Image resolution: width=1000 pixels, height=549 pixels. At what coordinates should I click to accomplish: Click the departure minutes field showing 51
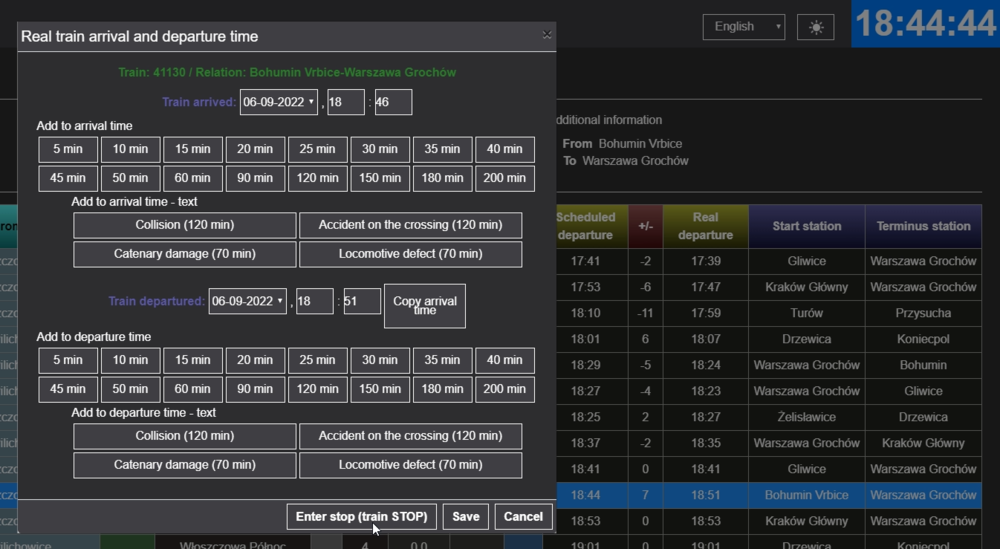(362, 301)
